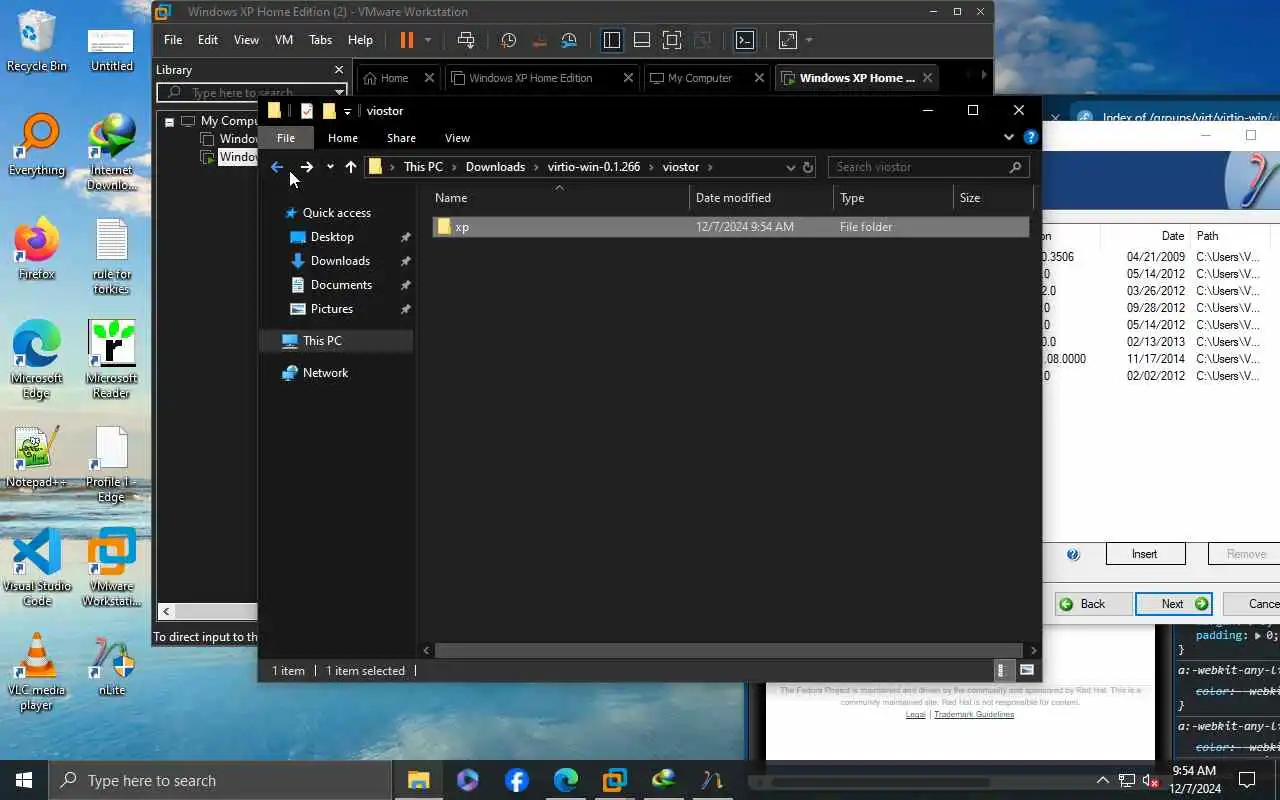Screen dimensions: 1280x800
Task: Click Properties icon in Explorer quick access toolbar
Action: (307, 111)
